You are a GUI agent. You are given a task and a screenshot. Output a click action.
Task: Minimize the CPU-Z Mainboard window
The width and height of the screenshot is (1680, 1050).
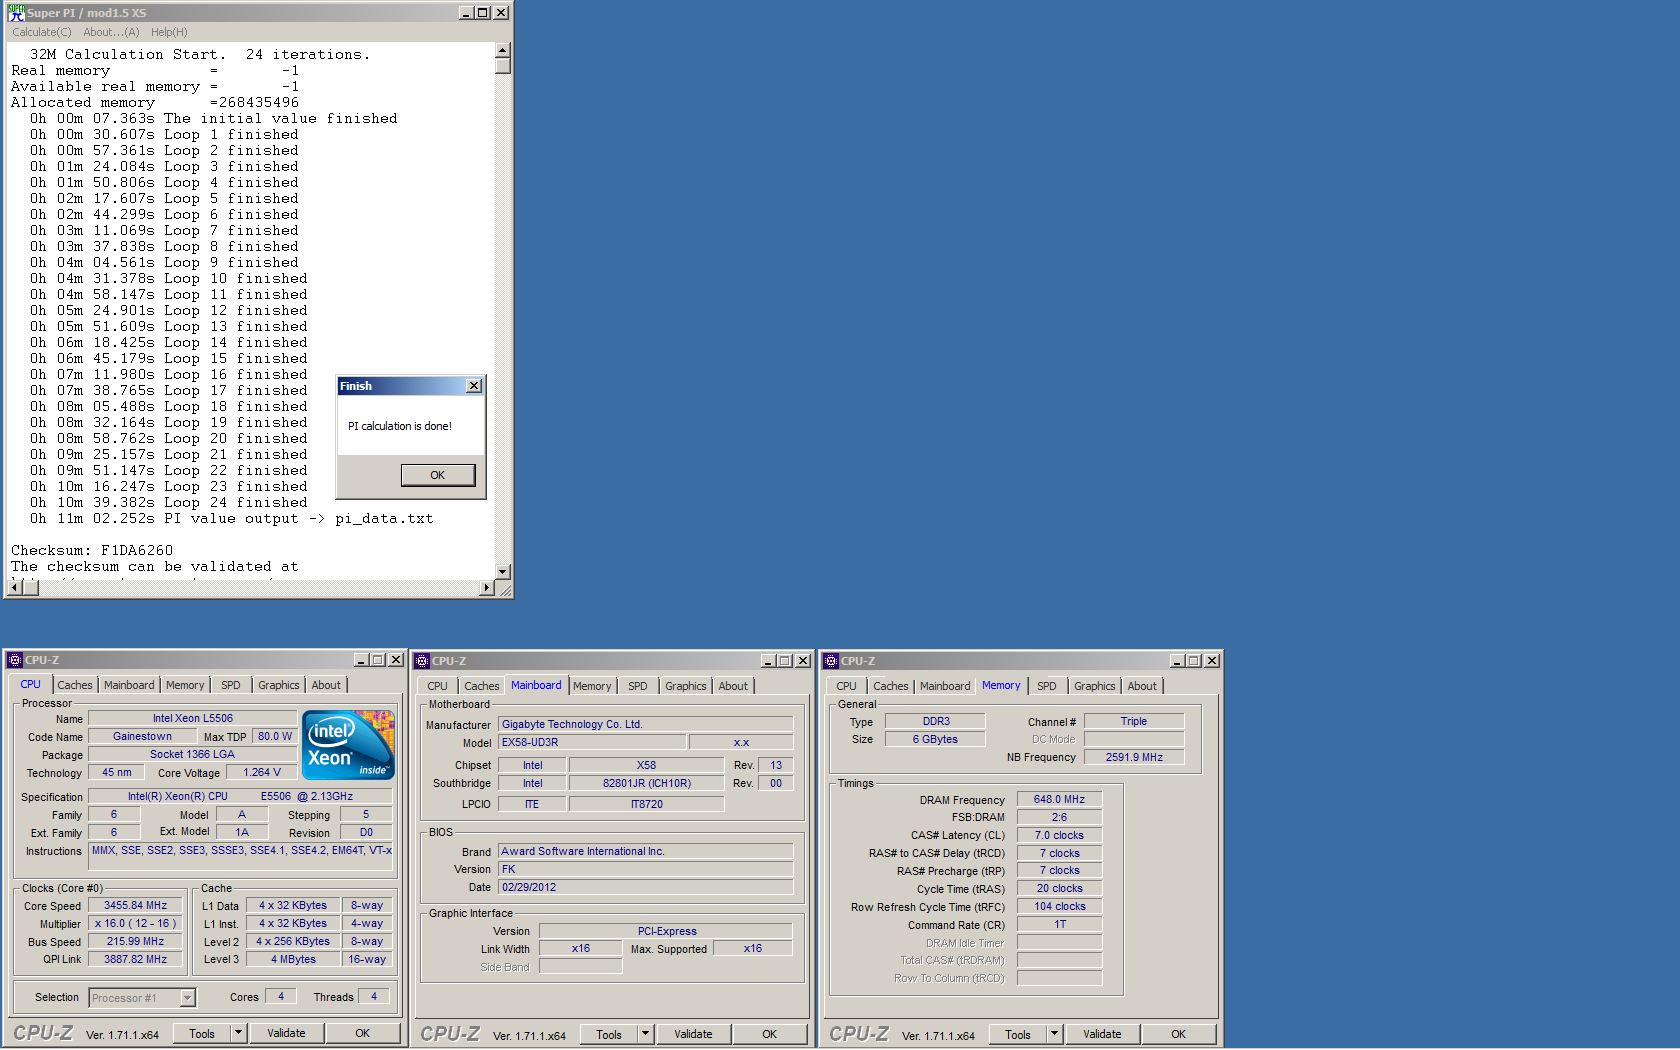768,661
